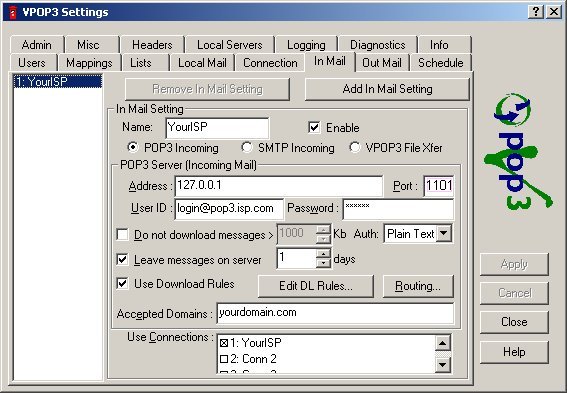Click the title bar question mark help button
Screen dimensions: 567x393
click(537, 12)
